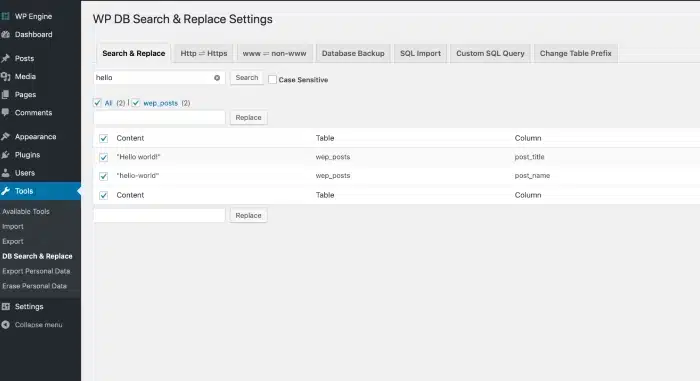Switch to the Database Backup tab
This screenshot has height=381, width=700.
[x=353, y=53]
